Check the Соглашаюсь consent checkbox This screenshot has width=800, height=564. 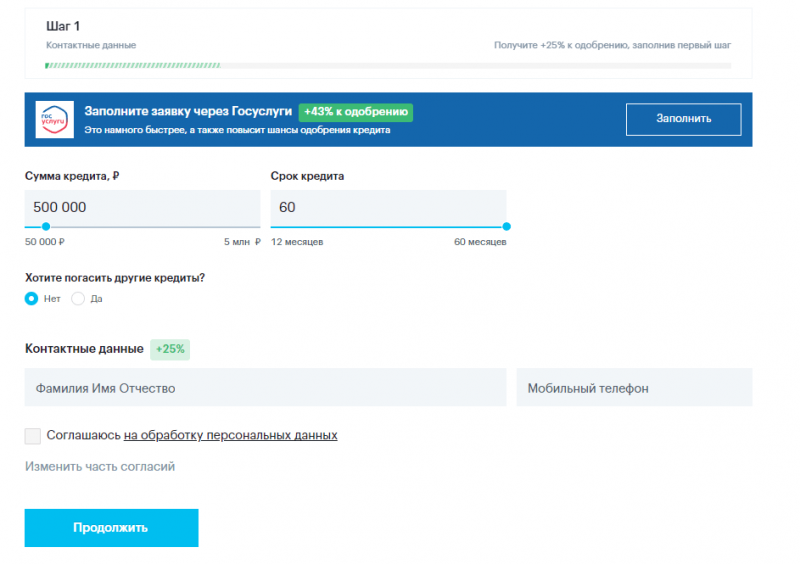click(33, 436)
